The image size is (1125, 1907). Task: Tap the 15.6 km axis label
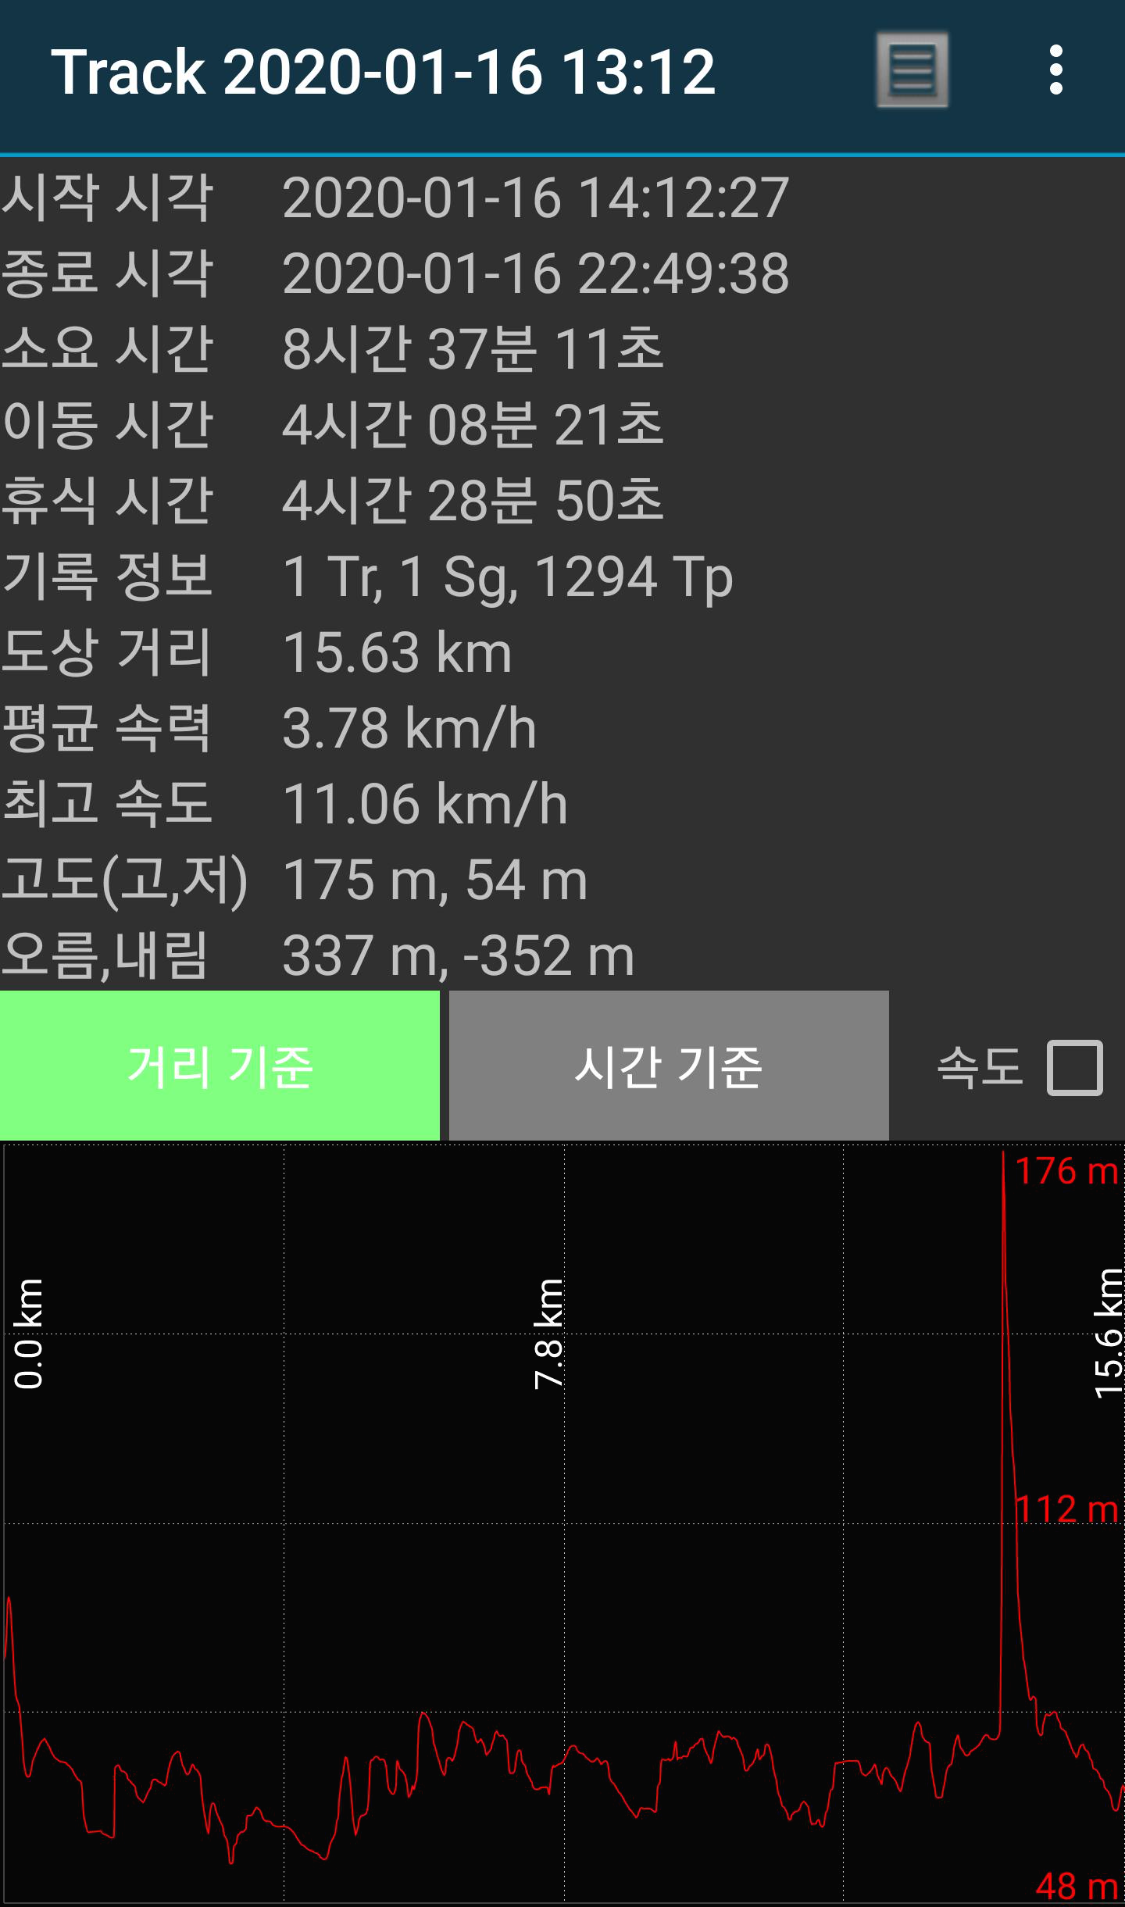(1108, 1333)
